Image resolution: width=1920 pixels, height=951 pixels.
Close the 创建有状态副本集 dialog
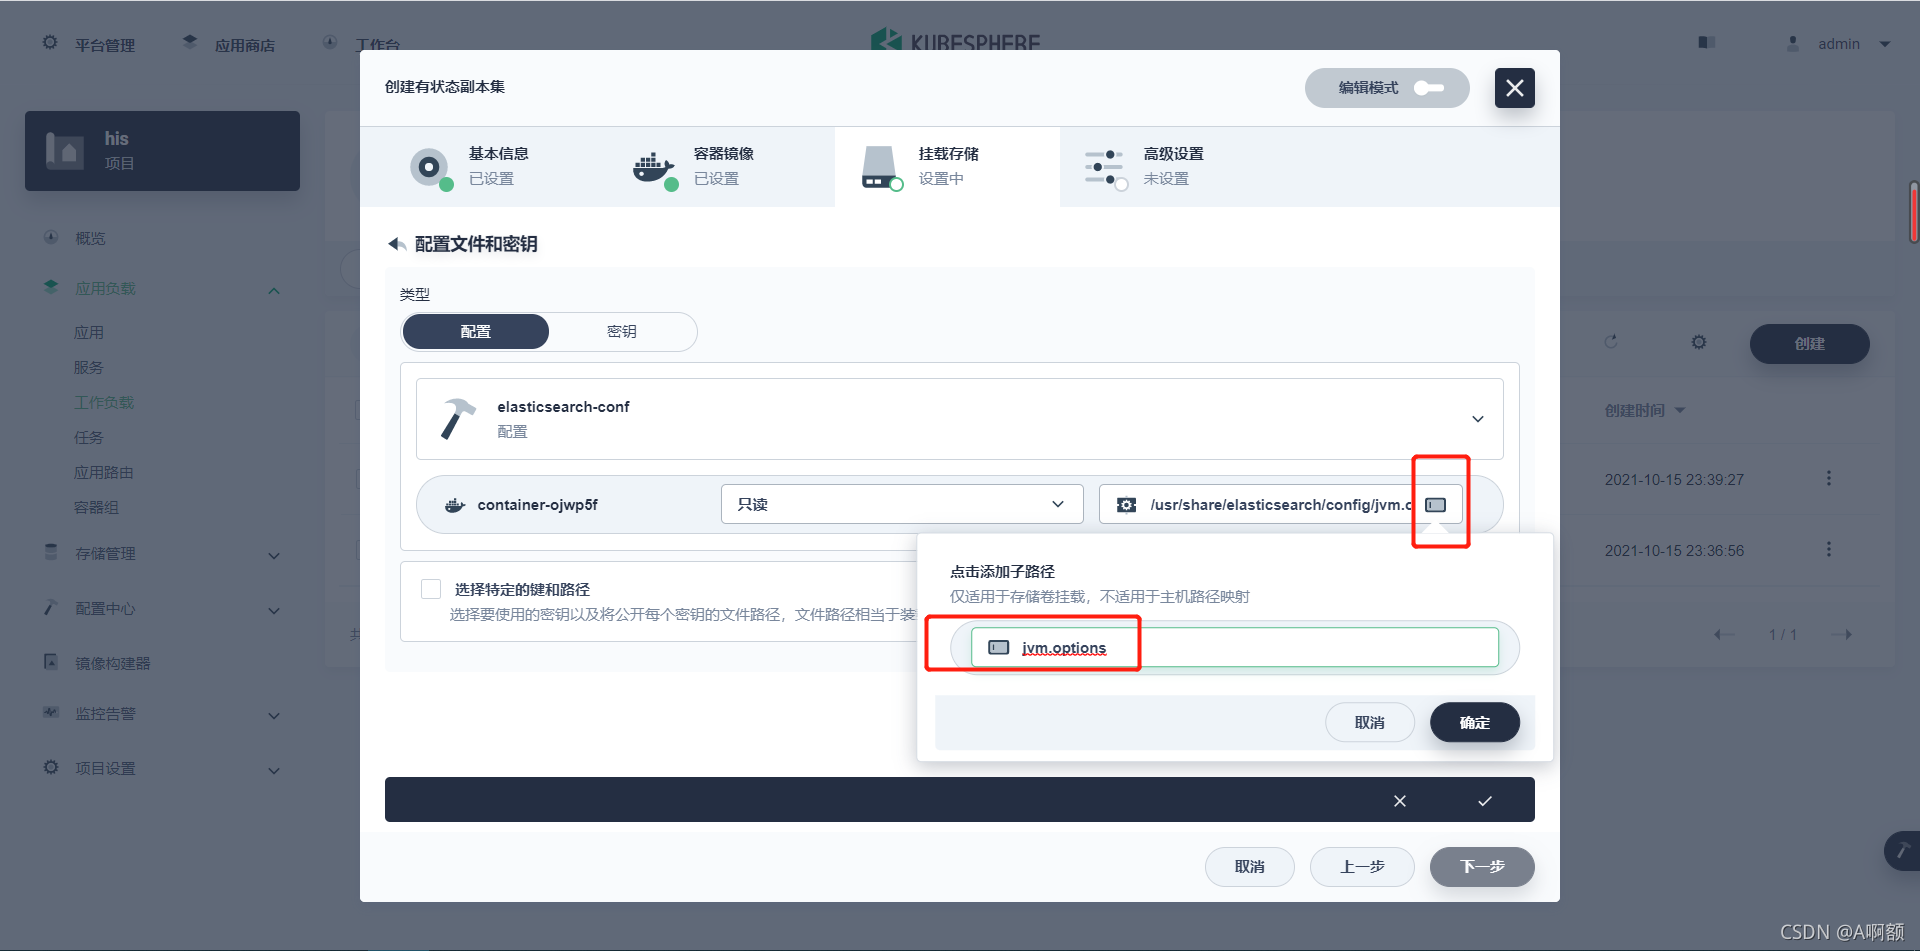click(1514, 88)
